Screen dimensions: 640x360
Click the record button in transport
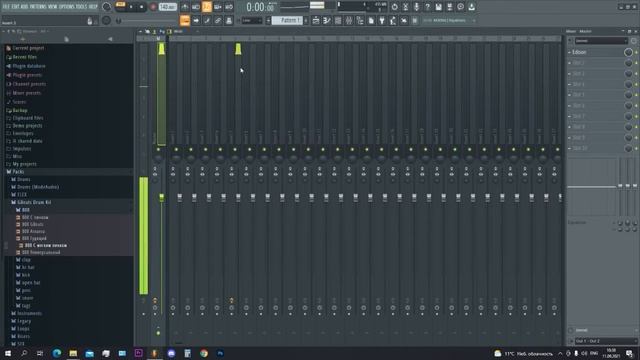(x=153, y=7)
